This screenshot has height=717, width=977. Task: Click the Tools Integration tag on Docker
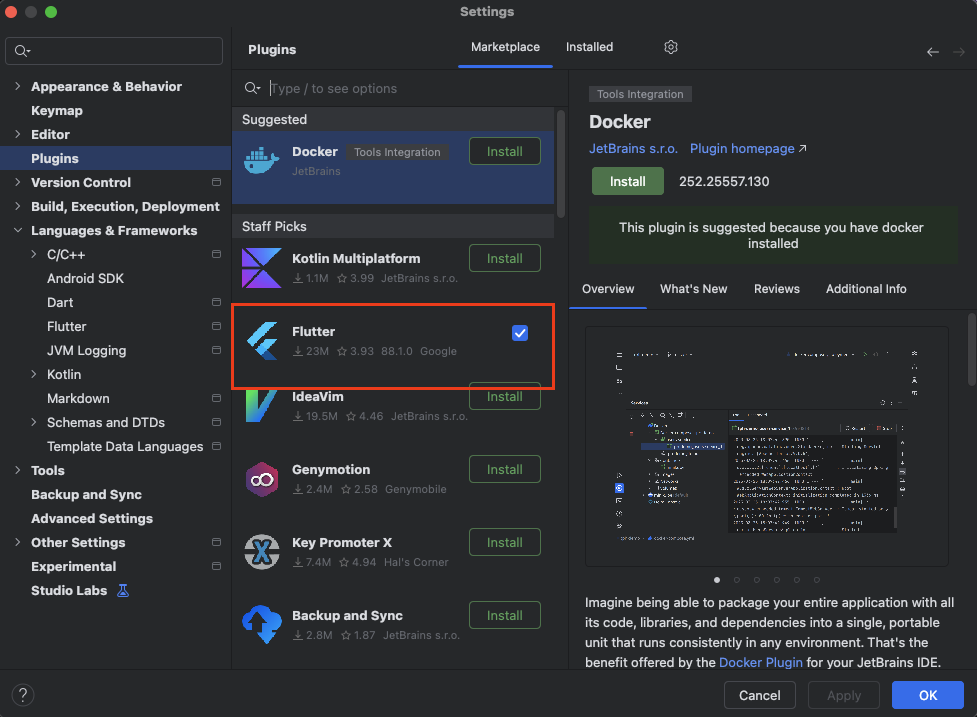pyautogui.click(x=397, y=152)
